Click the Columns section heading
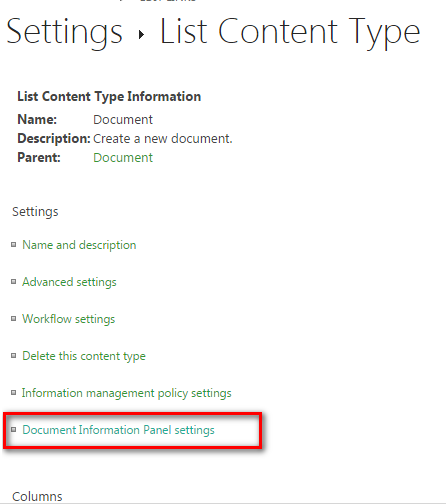The height and width of the screenshot is (504, 446). pyautogui.click(x=37, y=497)
